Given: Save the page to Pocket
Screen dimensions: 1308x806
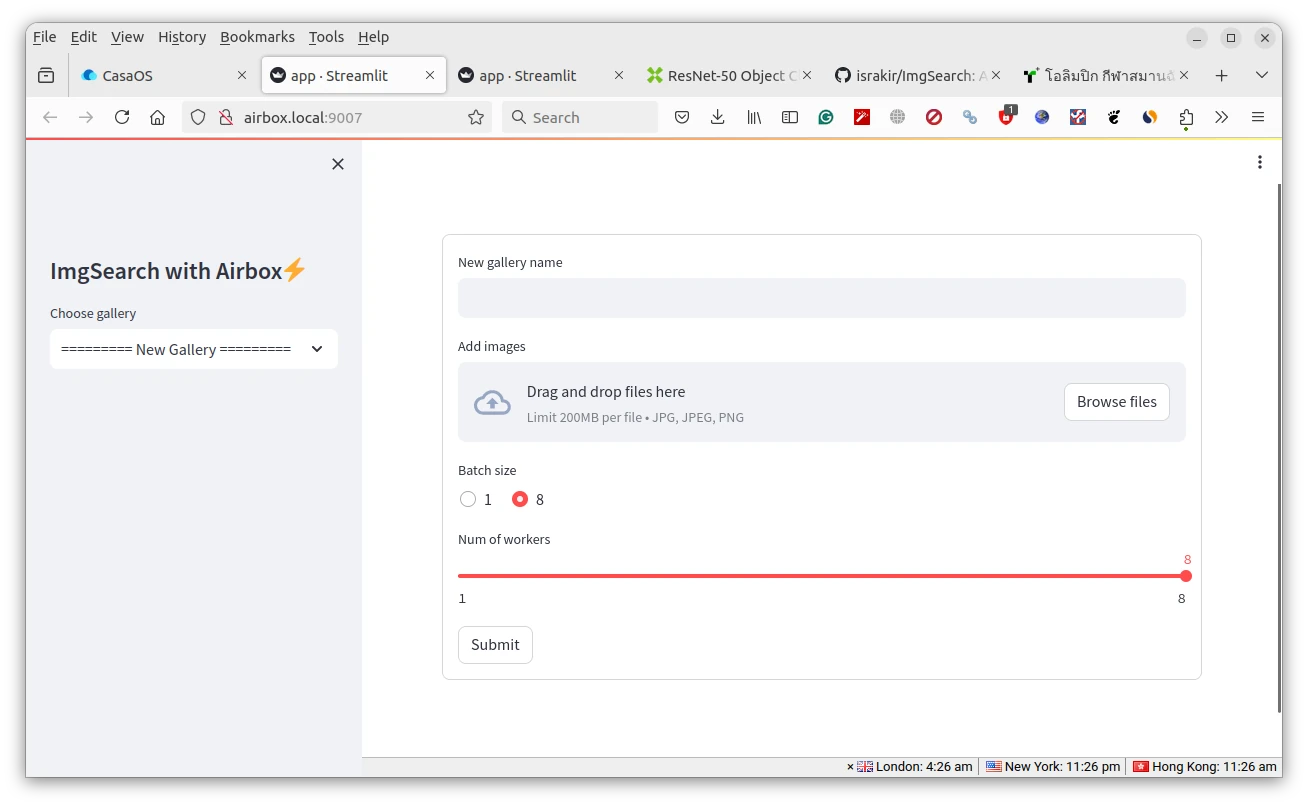Looking at the screenshot, I should pos(682,117).
